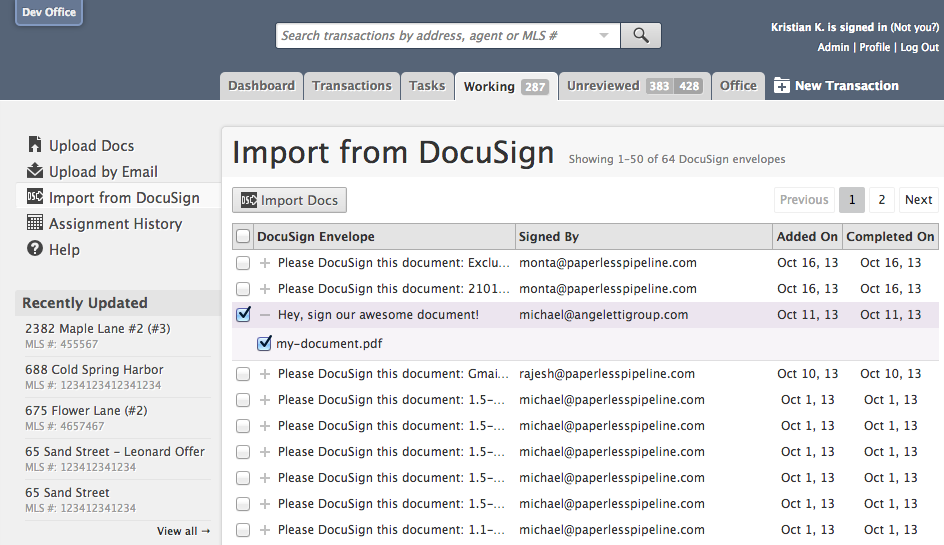Expand the '1.1-...' envelope with plus

click(x=264, y=530)
